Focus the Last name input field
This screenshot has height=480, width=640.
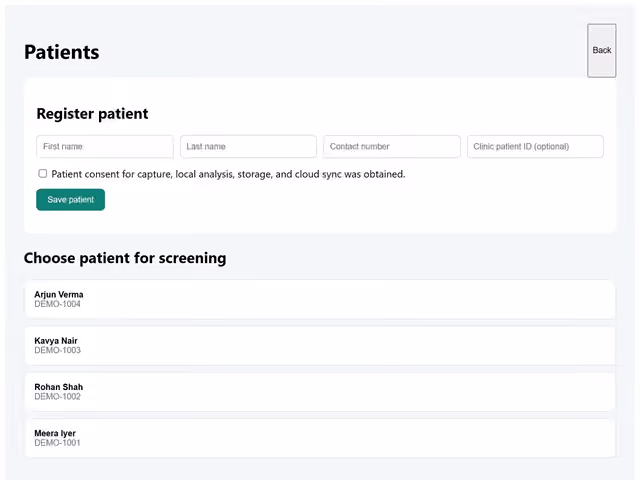(x=248, y=147)
